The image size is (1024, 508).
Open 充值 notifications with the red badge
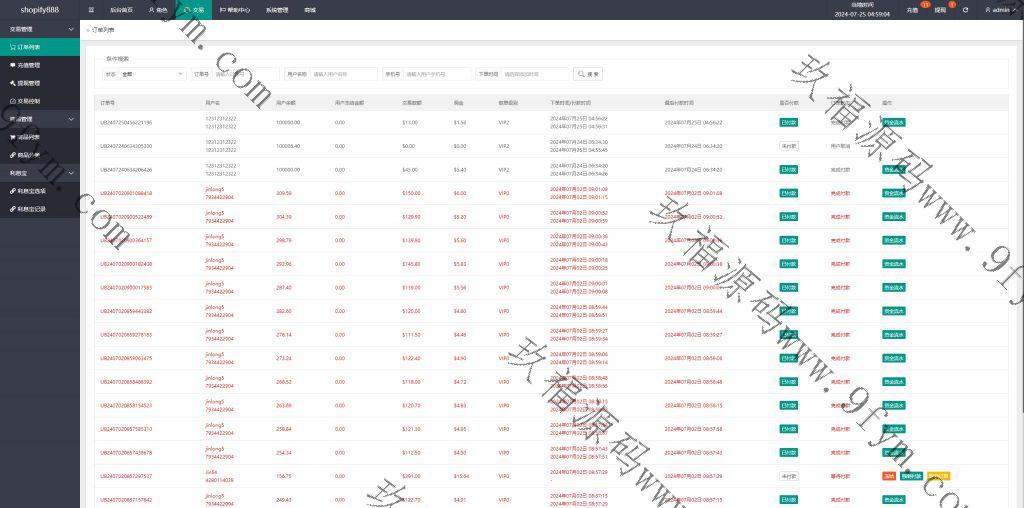912,10
